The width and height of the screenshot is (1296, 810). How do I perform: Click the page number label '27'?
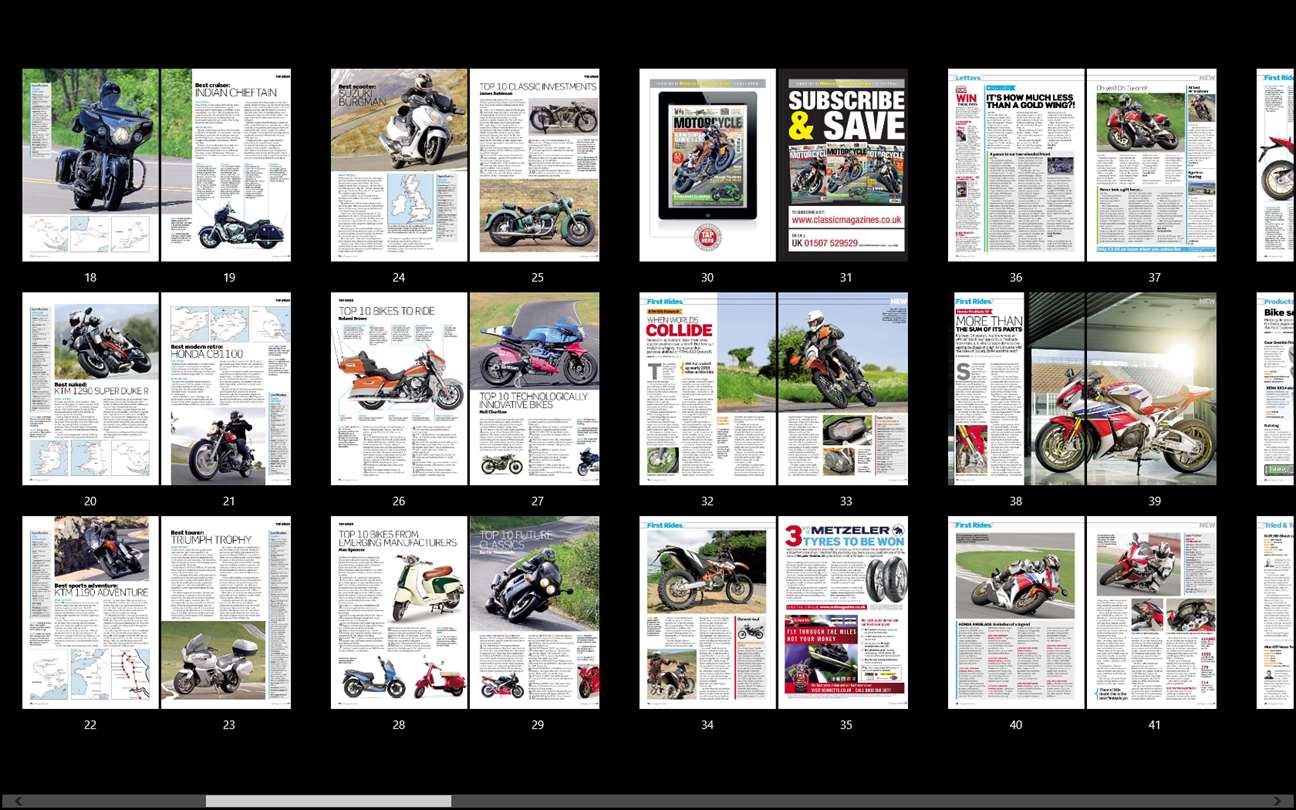click(x=538, y=501)
